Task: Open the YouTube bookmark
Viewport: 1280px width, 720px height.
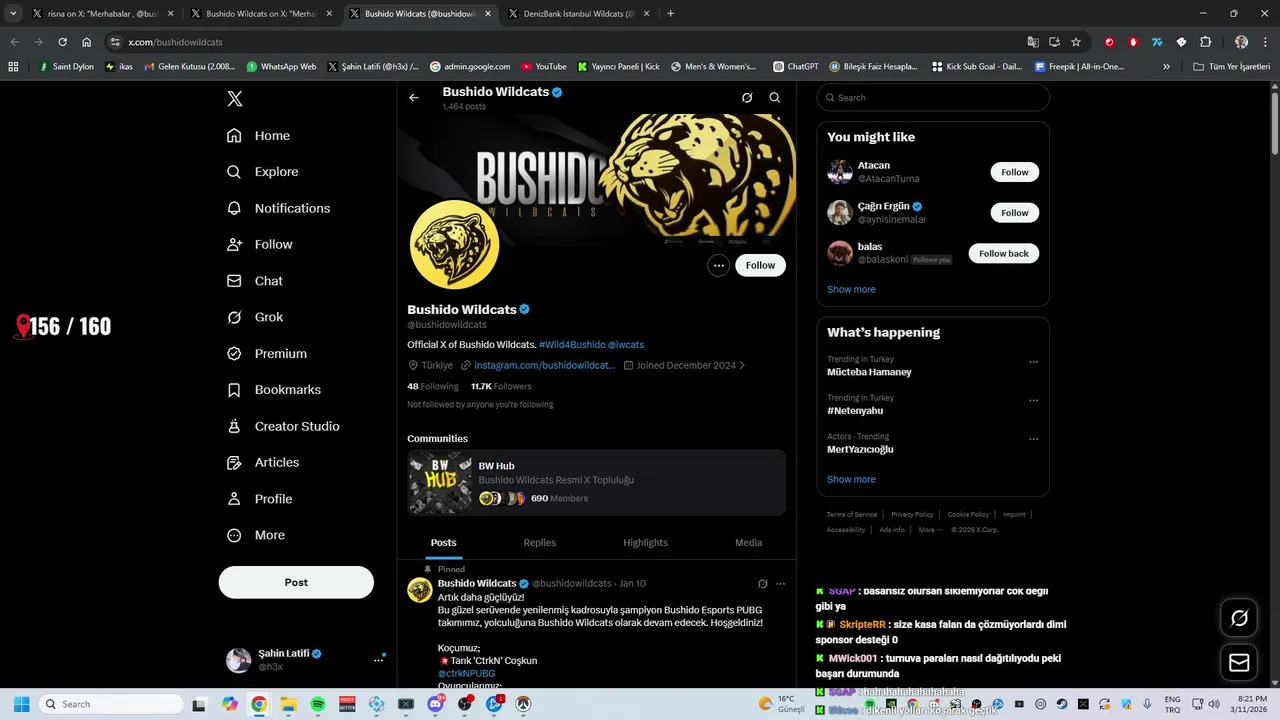Action: (543, 67)
